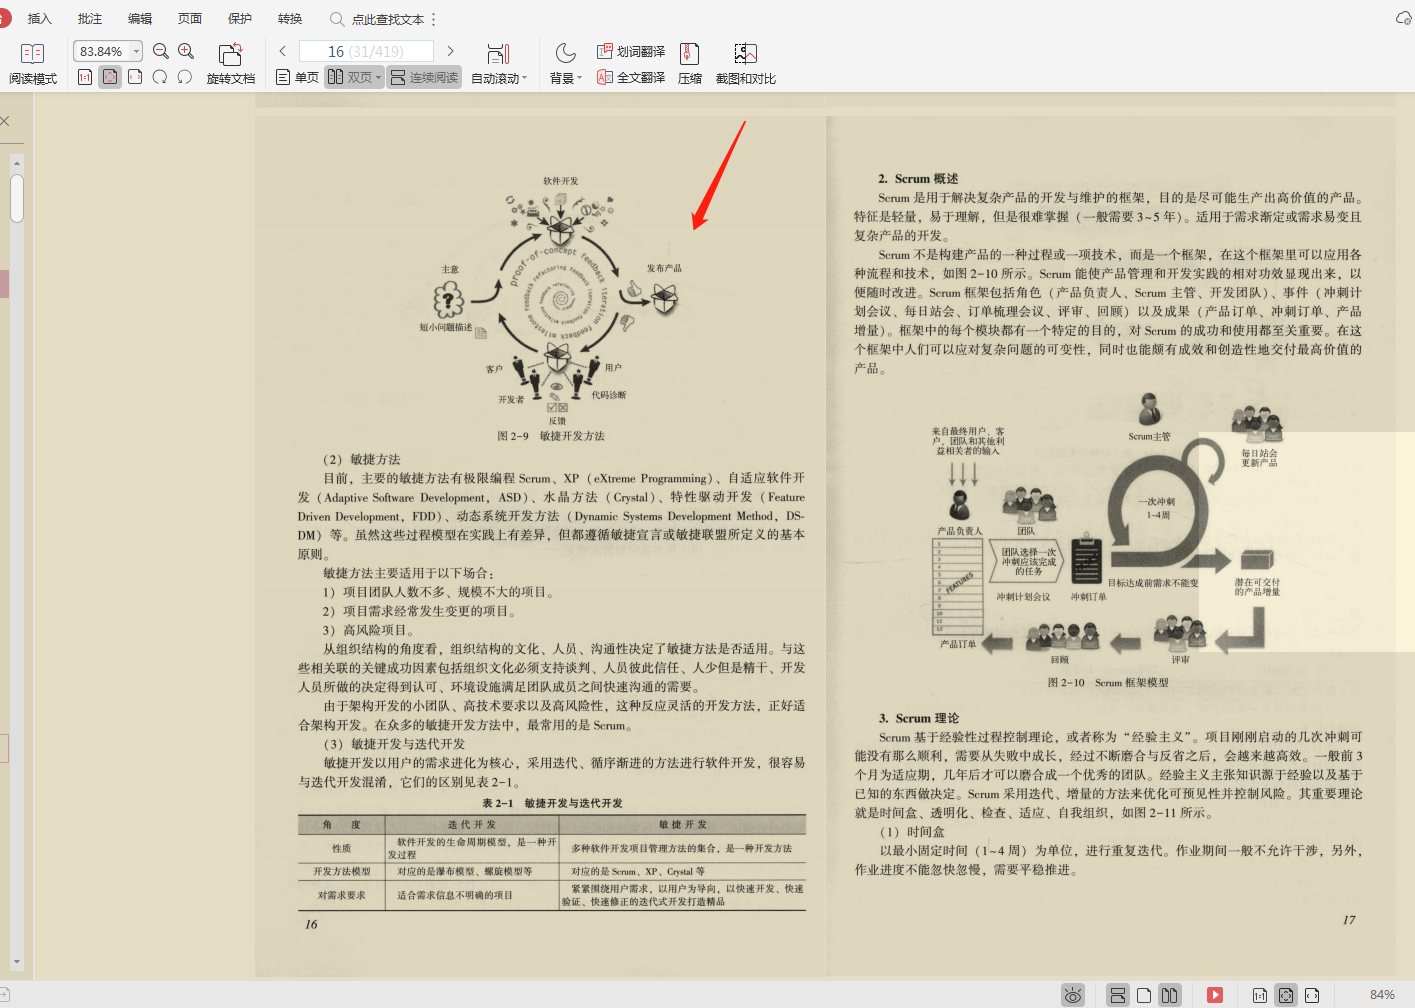Launch 全文翻译 full-text translation
Screen dimensions: 1415x1008
(x=630, y=77)
